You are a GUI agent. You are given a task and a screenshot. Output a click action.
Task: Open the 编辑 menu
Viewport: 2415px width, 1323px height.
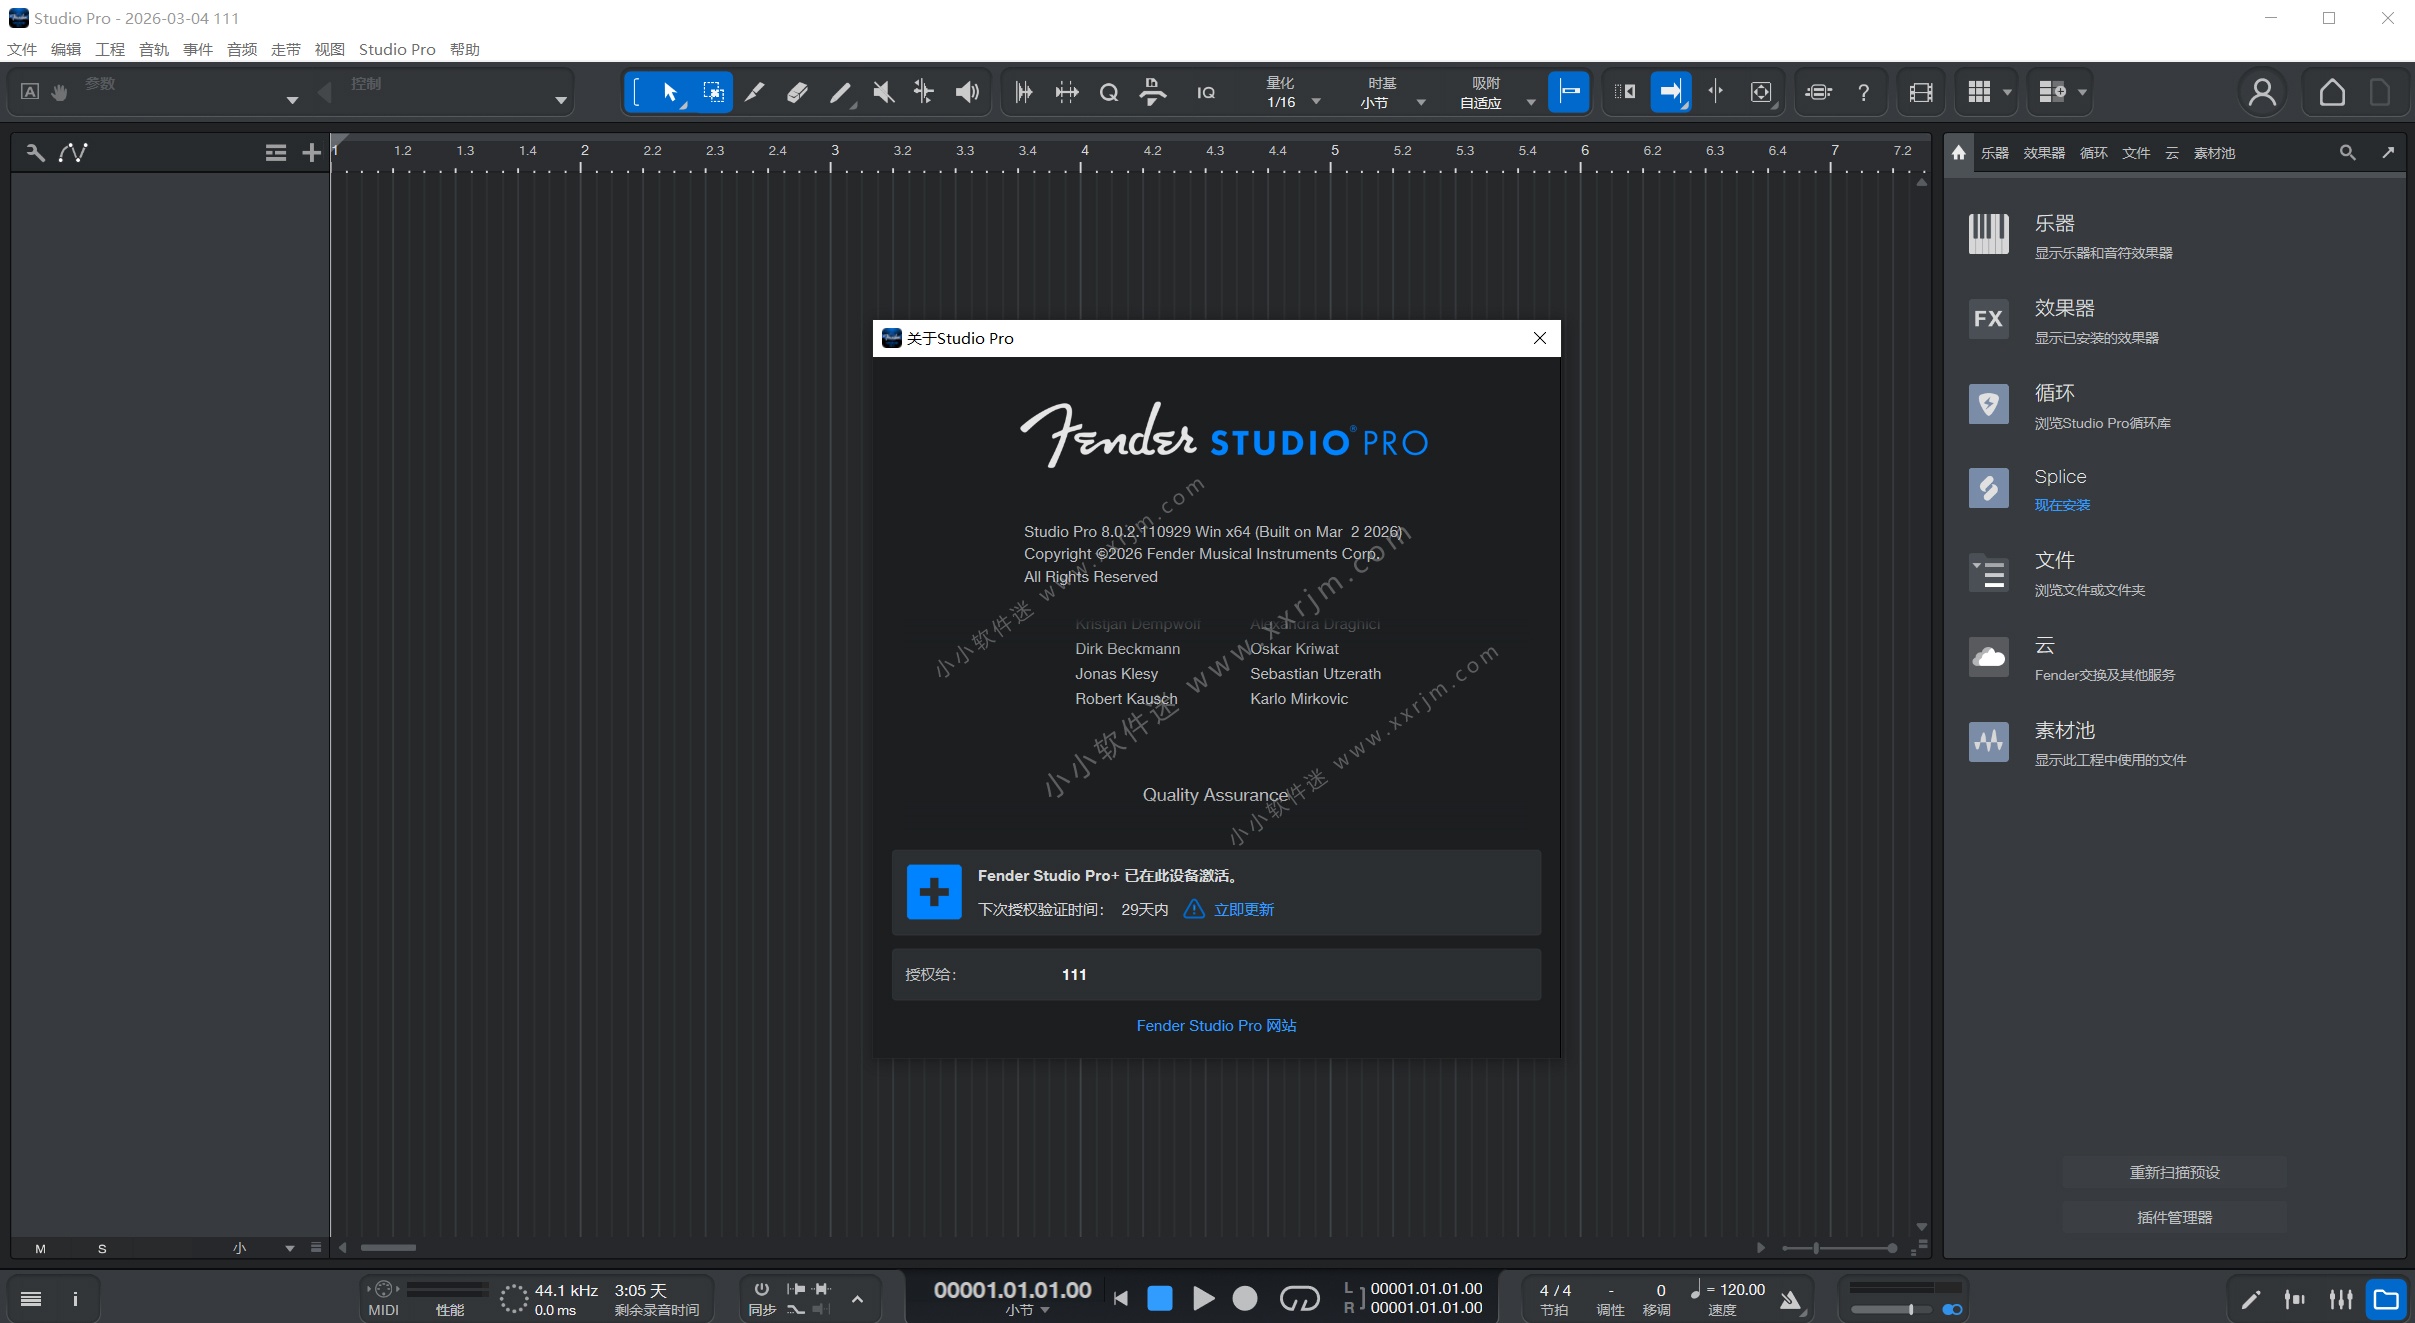tap(65, 49)
